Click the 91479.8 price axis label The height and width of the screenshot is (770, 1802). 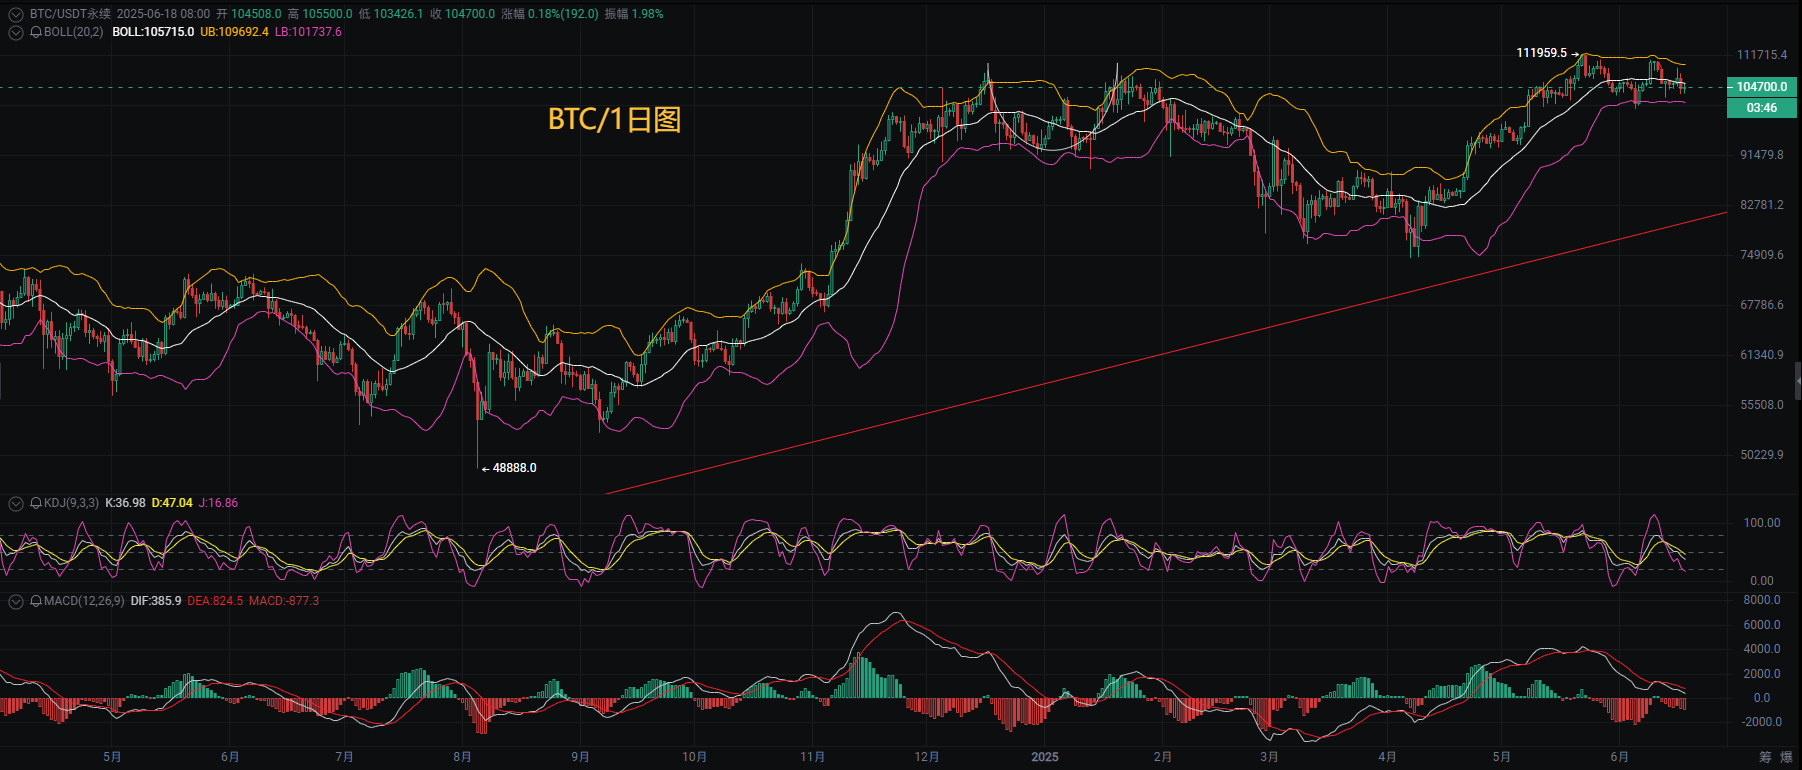click(x=1762, y=155)
